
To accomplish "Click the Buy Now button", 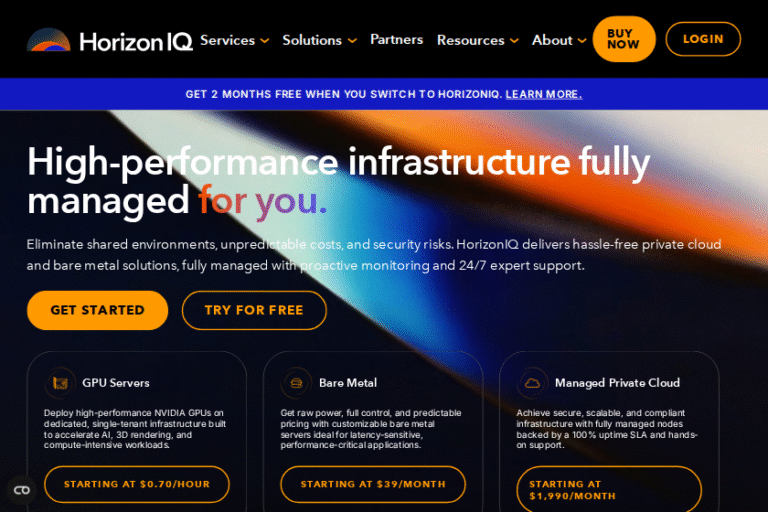I will coord(624,39).
